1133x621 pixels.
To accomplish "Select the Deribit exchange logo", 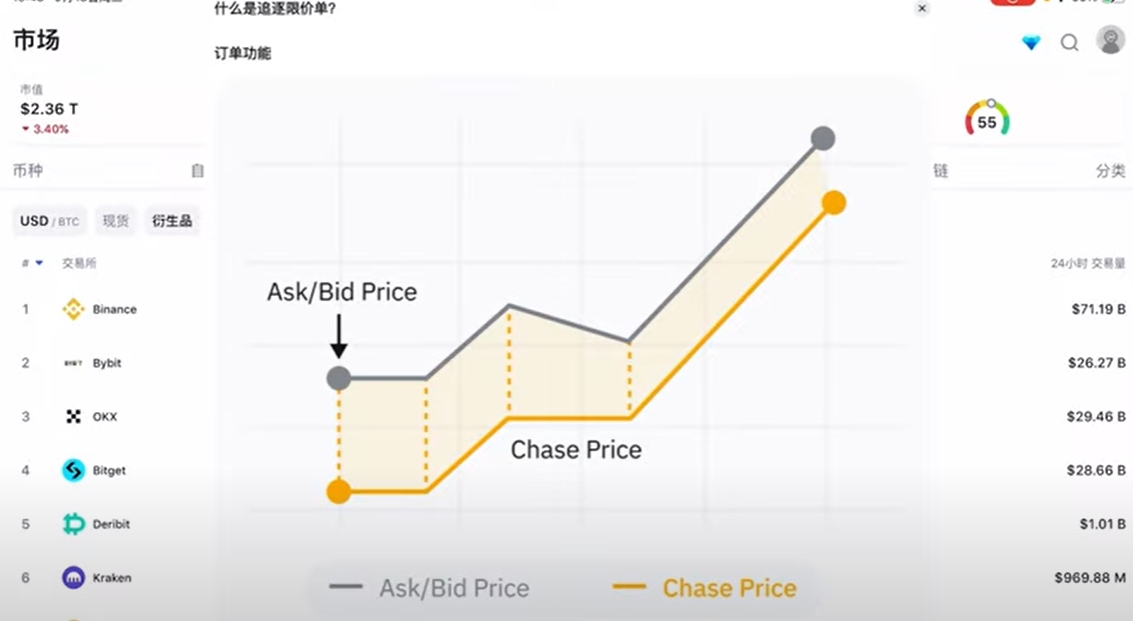I will pos(73,523).
